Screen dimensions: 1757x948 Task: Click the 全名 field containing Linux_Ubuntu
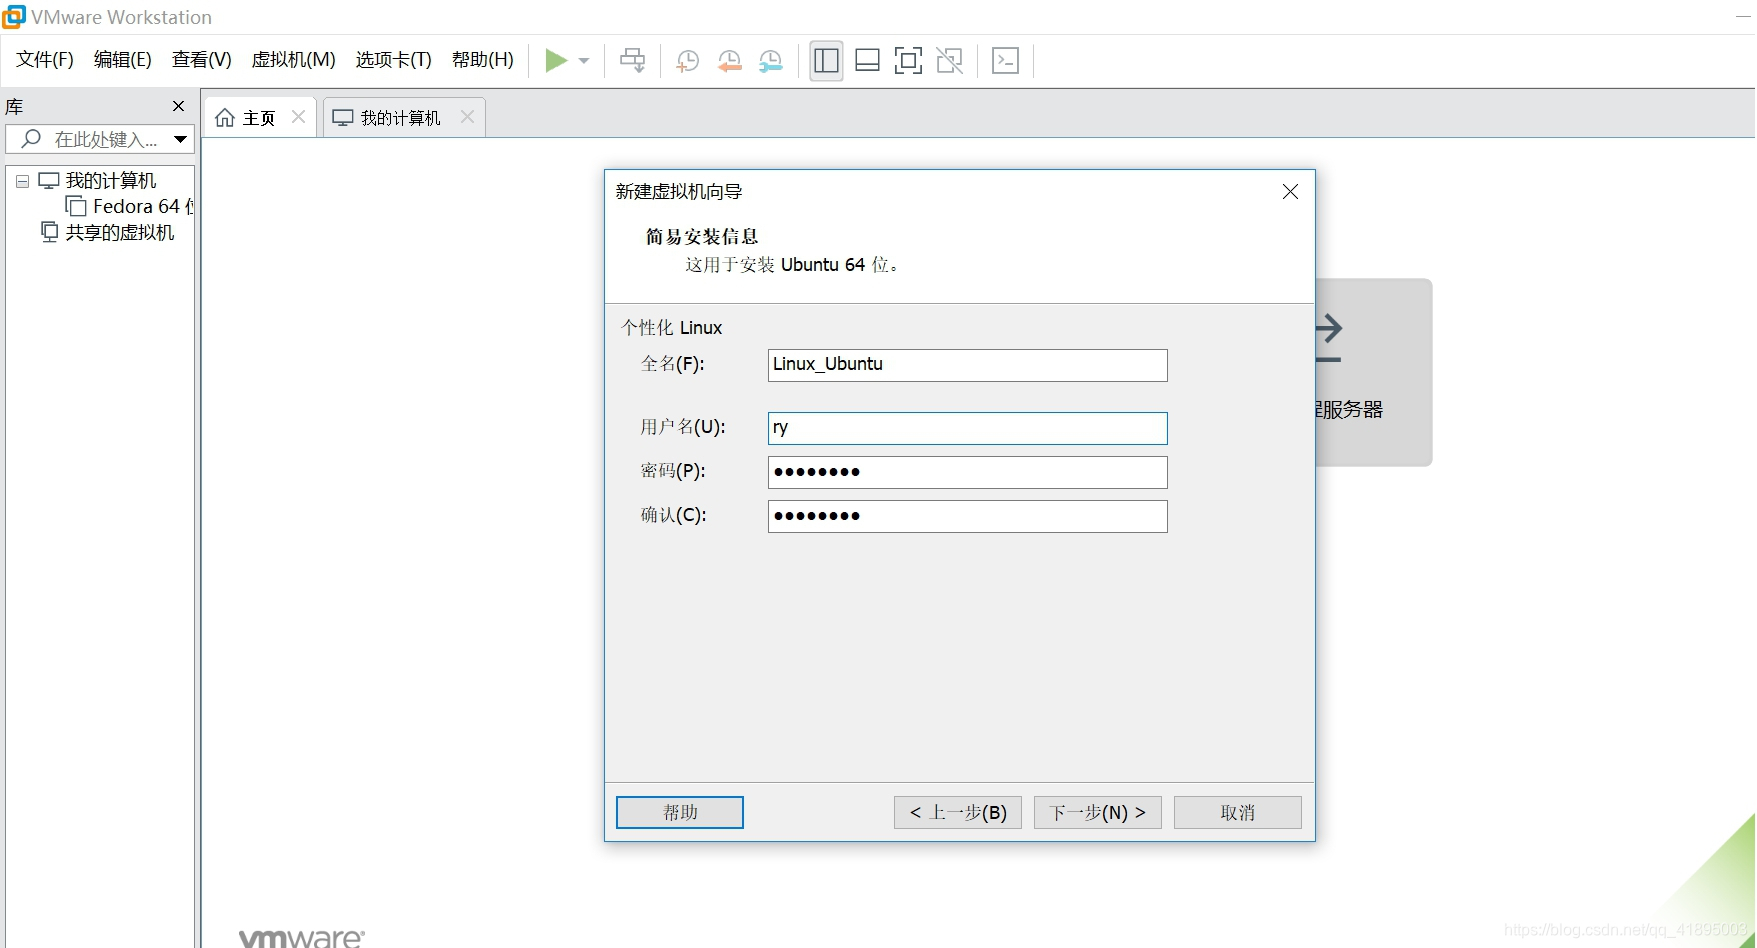click(967, 365)
